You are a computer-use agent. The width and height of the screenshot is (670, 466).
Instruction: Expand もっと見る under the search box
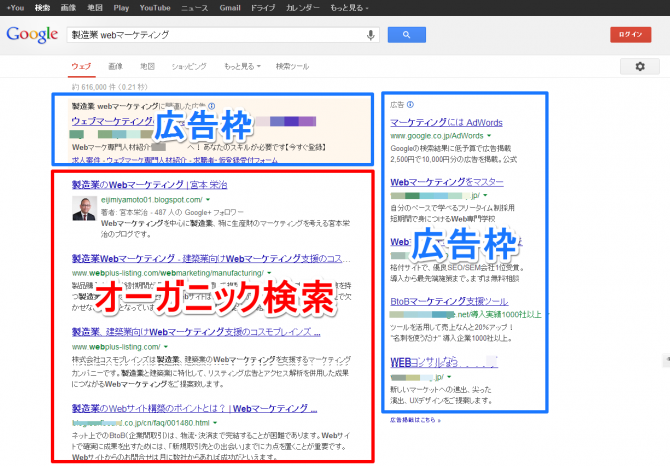(x=242, y=66)
